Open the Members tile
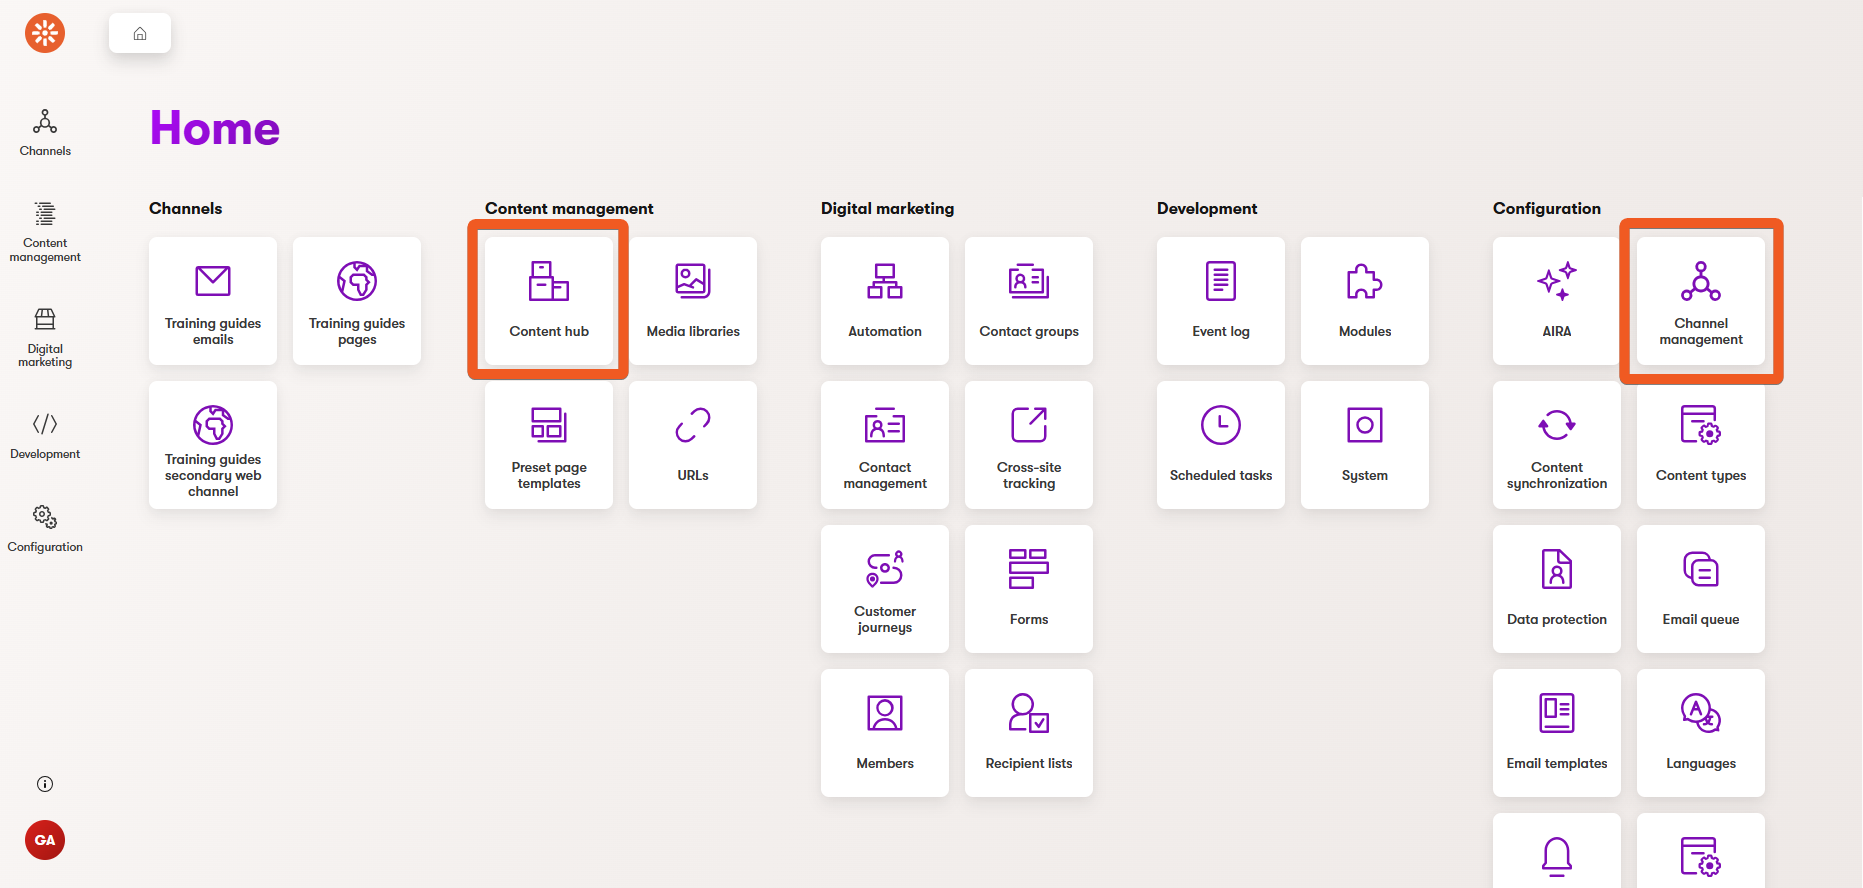Screen dimensions: 1863x888 click(885, 733)
